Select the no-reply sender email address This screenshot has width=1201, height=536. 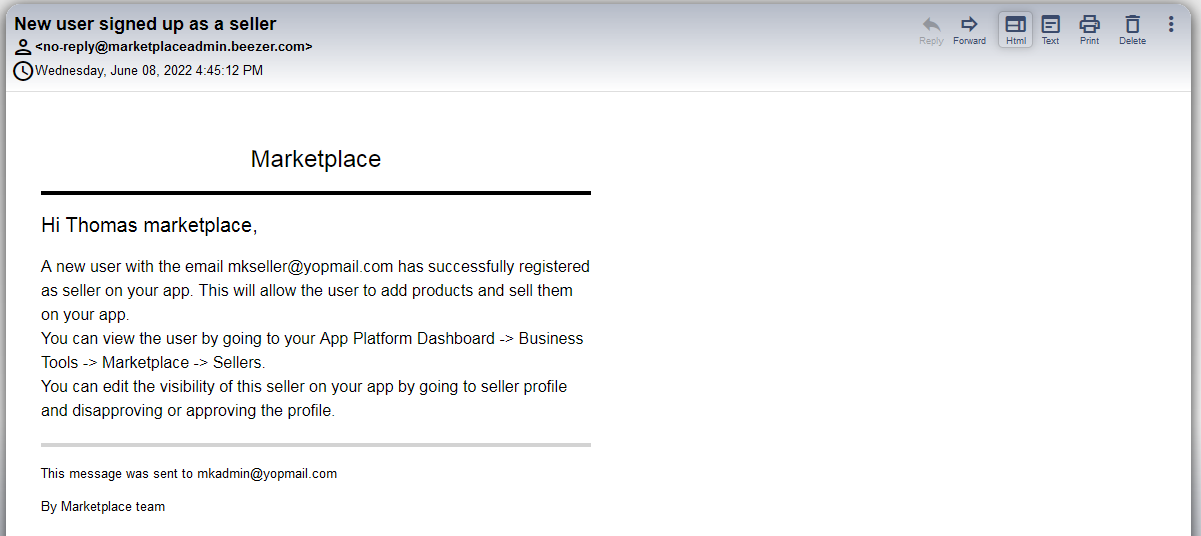click(x=173, y=47)
